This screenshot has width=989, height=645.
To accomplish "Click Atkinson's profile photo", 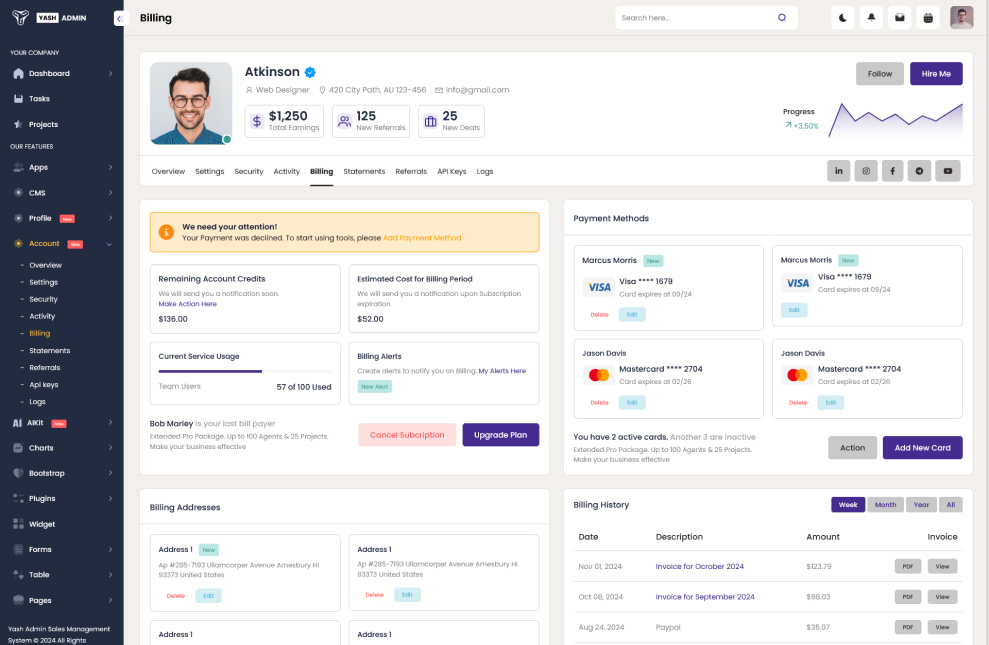I will [191, 103].
